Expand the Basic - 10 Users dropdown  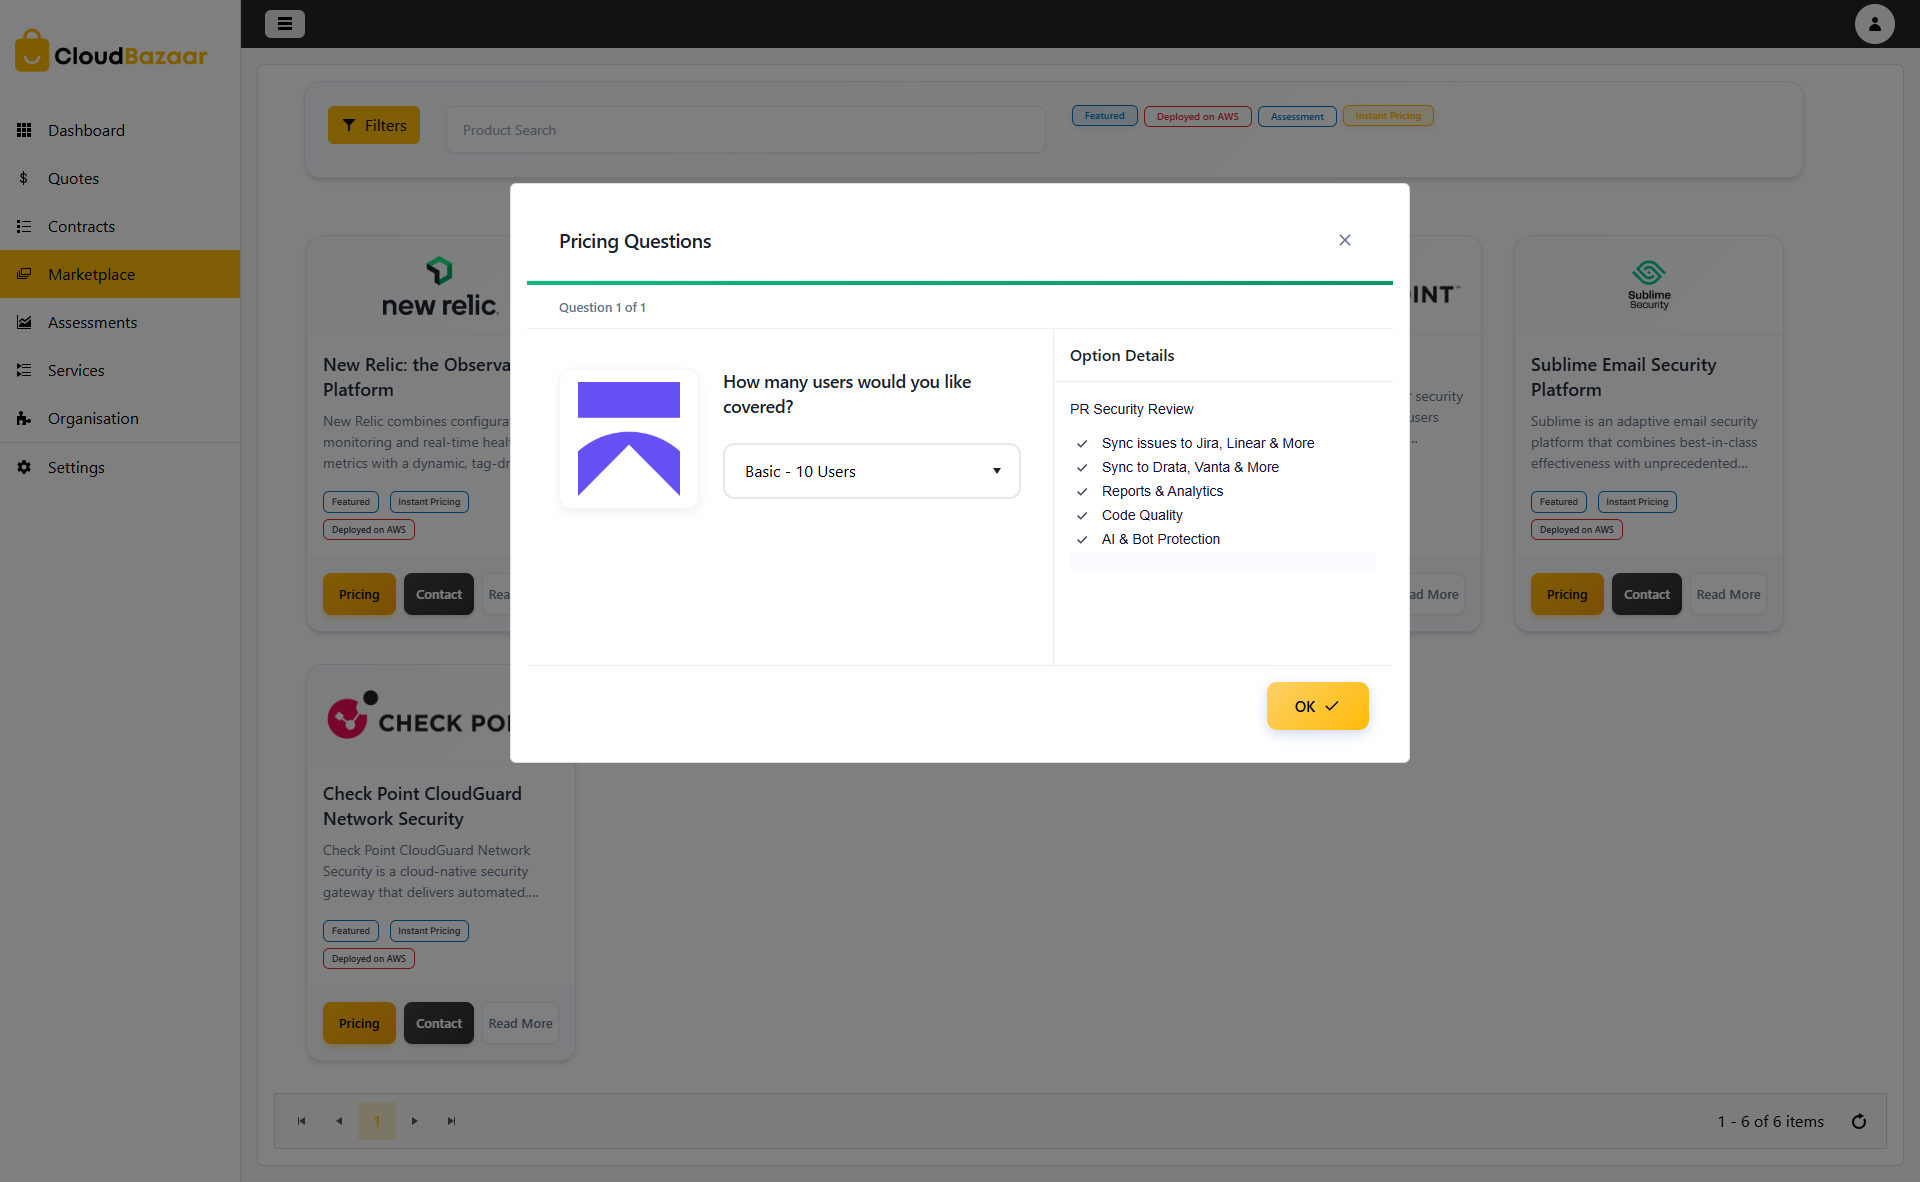coord(871,471)
